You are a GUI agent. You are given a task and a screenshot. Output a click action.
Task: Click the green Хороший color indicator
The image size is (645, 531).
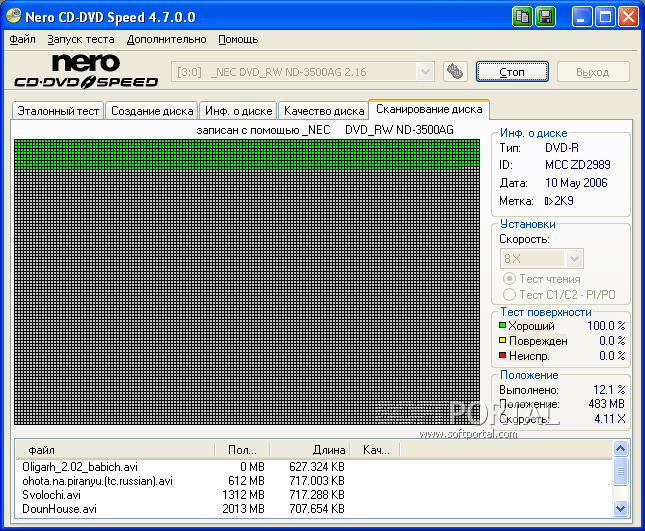pyautogui.click(x=502, y=325)
